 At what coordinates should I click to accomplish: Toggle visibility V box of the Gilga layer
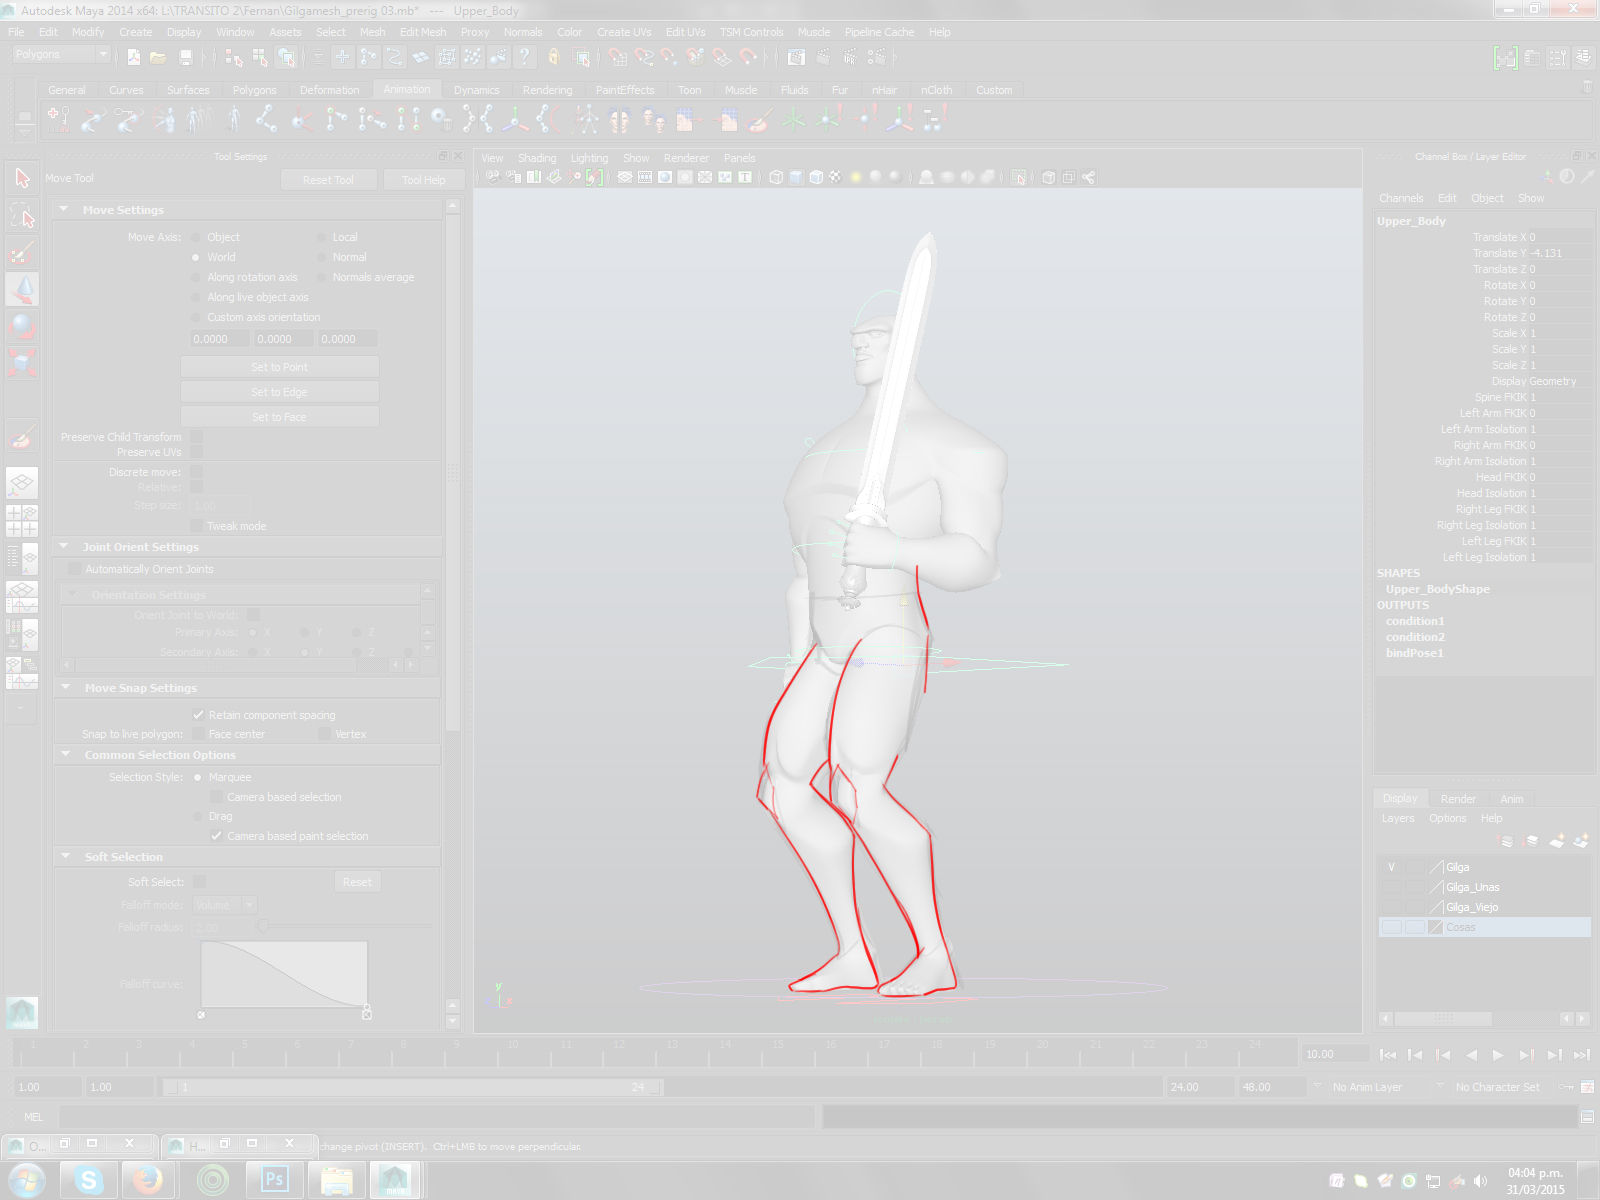point(1391,867)
